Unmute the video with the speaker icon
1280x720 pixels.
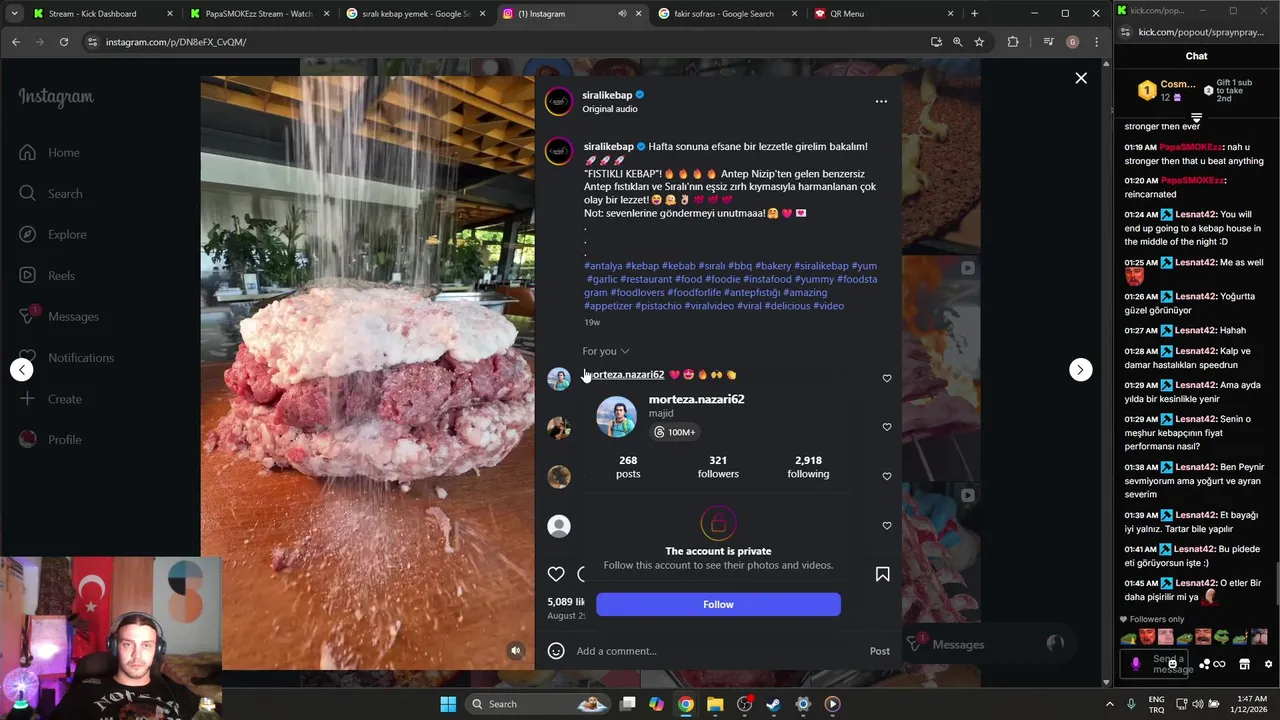(x=516, y=651)
